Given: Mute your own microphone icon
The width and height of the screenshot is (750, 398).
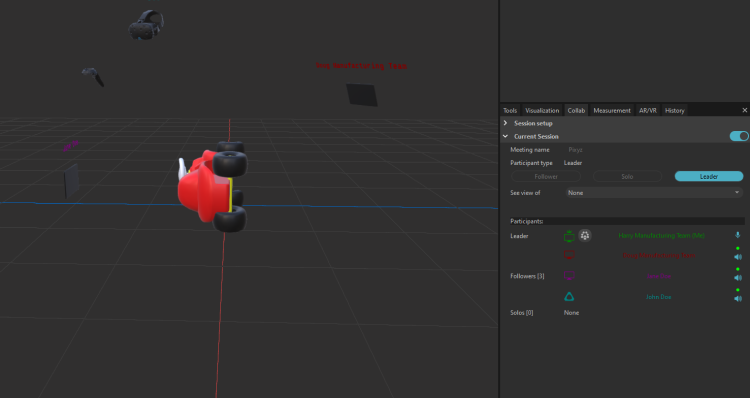Looking at the screenshot, I should pyautogui.click(x=738, y=235).
